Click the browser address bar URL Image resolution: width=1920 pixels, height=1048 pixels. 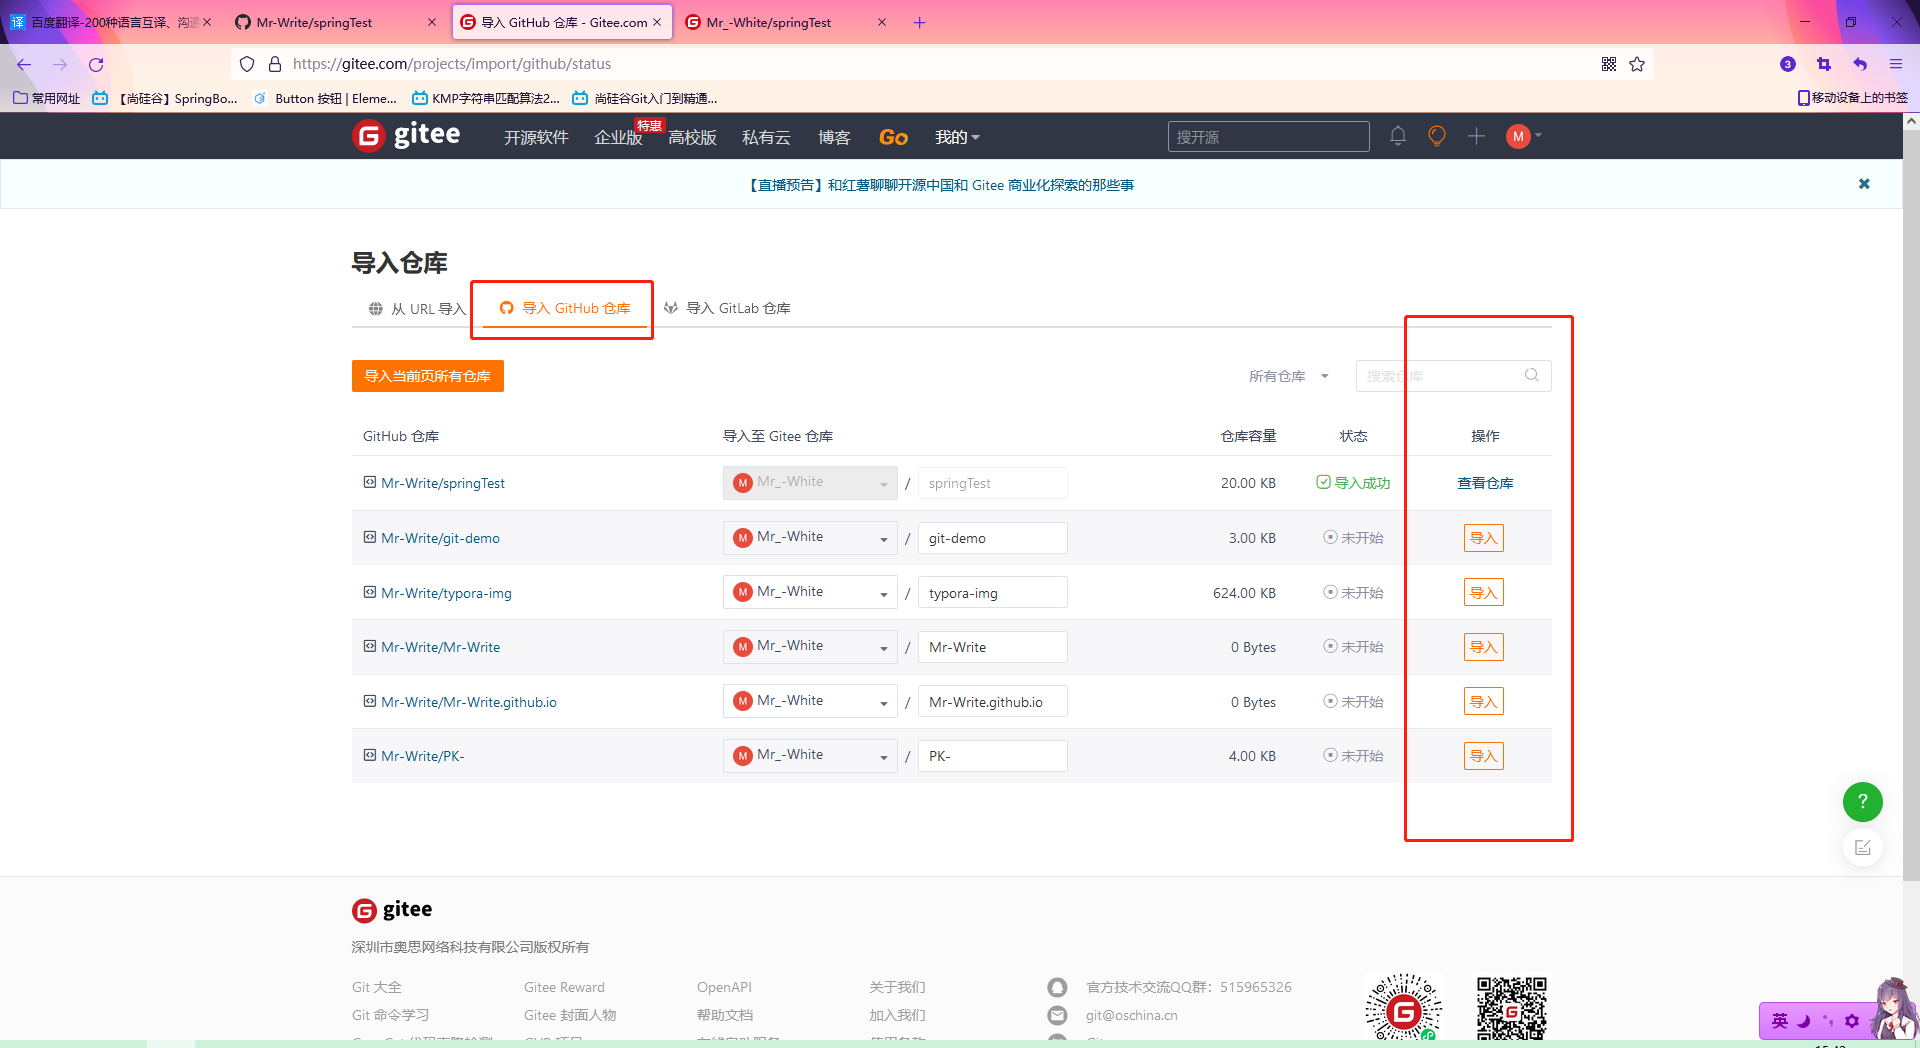tap(452, 64)
